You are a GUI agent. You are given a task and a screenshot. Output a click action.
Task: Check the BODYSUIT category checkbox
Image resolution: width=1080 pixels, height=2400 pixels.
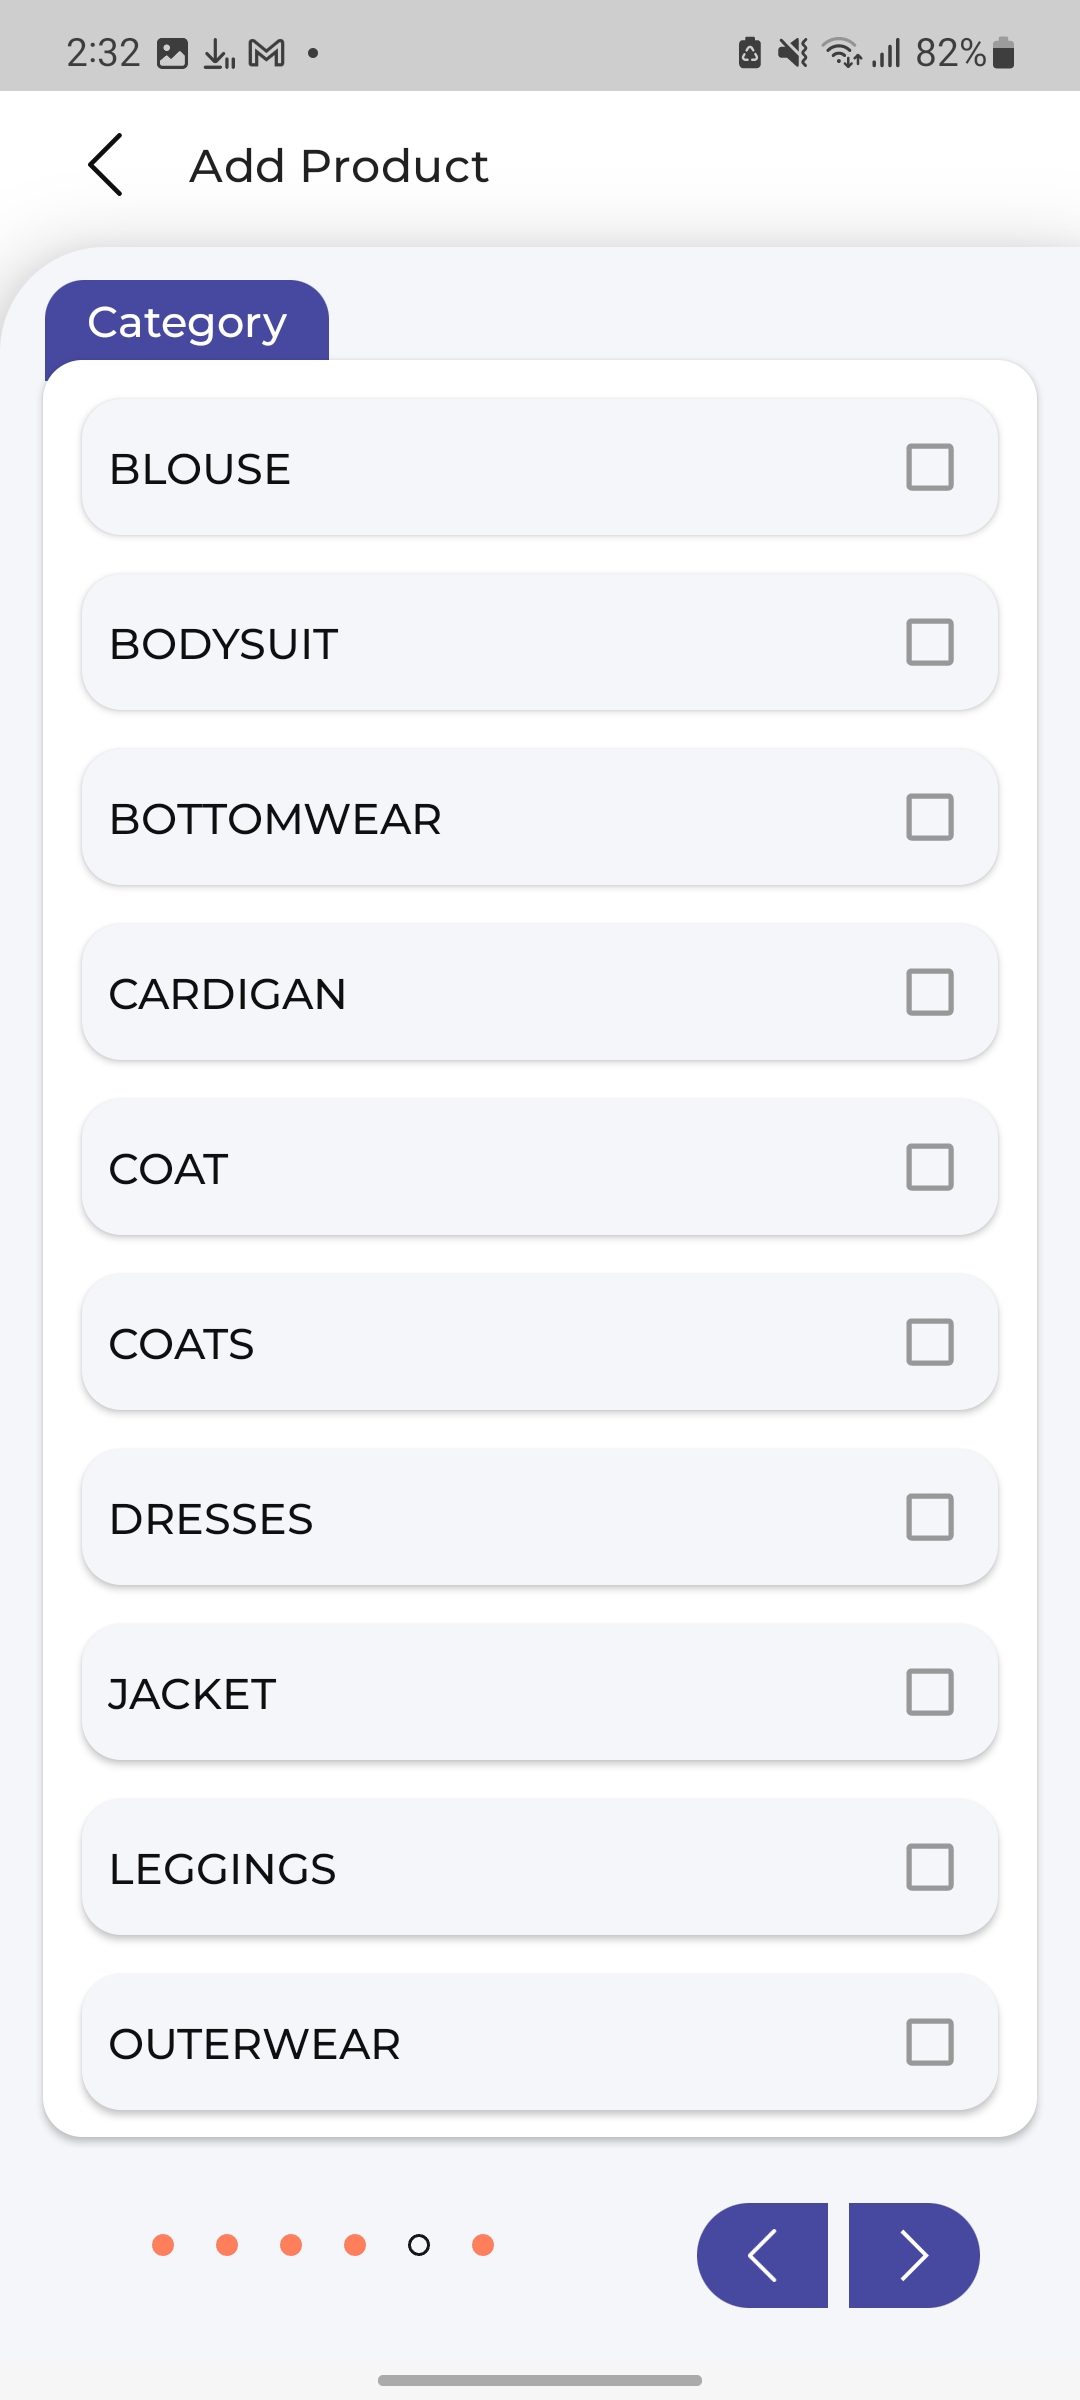tap(929, 642)
